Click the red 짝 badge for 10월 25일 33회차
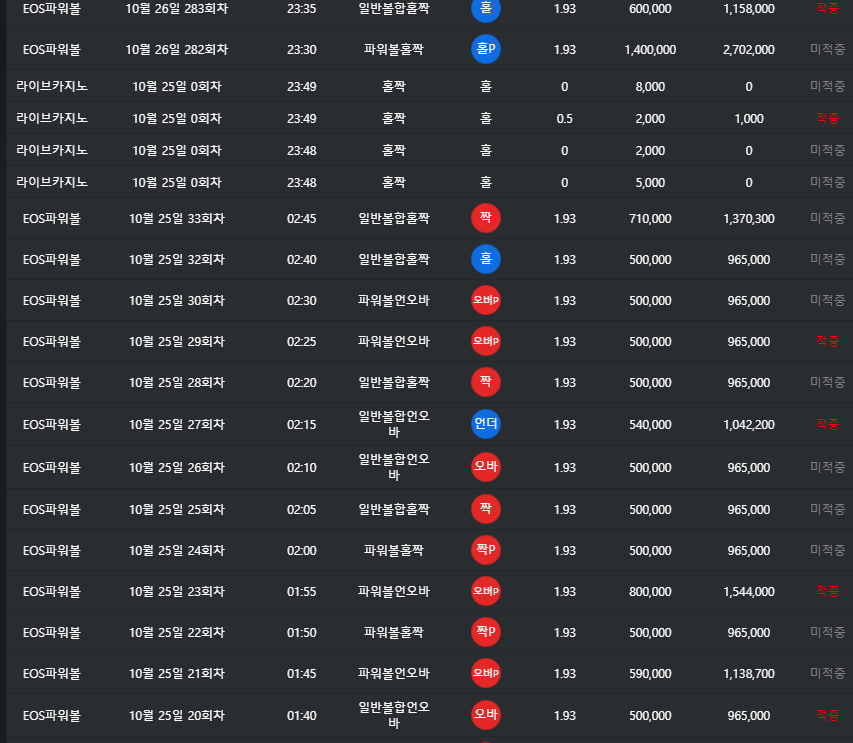853x743 pixels. pos(485,218)
